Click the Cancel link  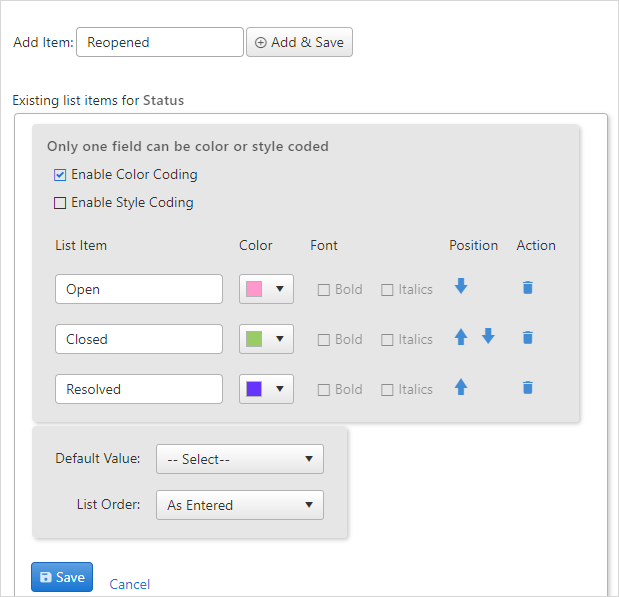[129, 584]
